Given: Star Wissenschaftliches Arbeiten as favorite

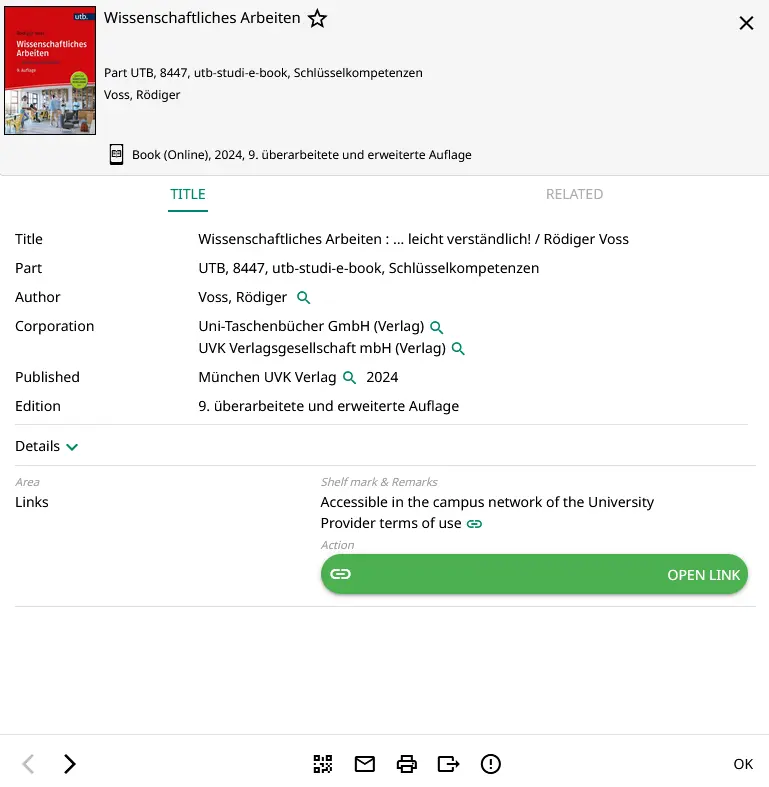Looking at the screenshot, I should point(317,19).
